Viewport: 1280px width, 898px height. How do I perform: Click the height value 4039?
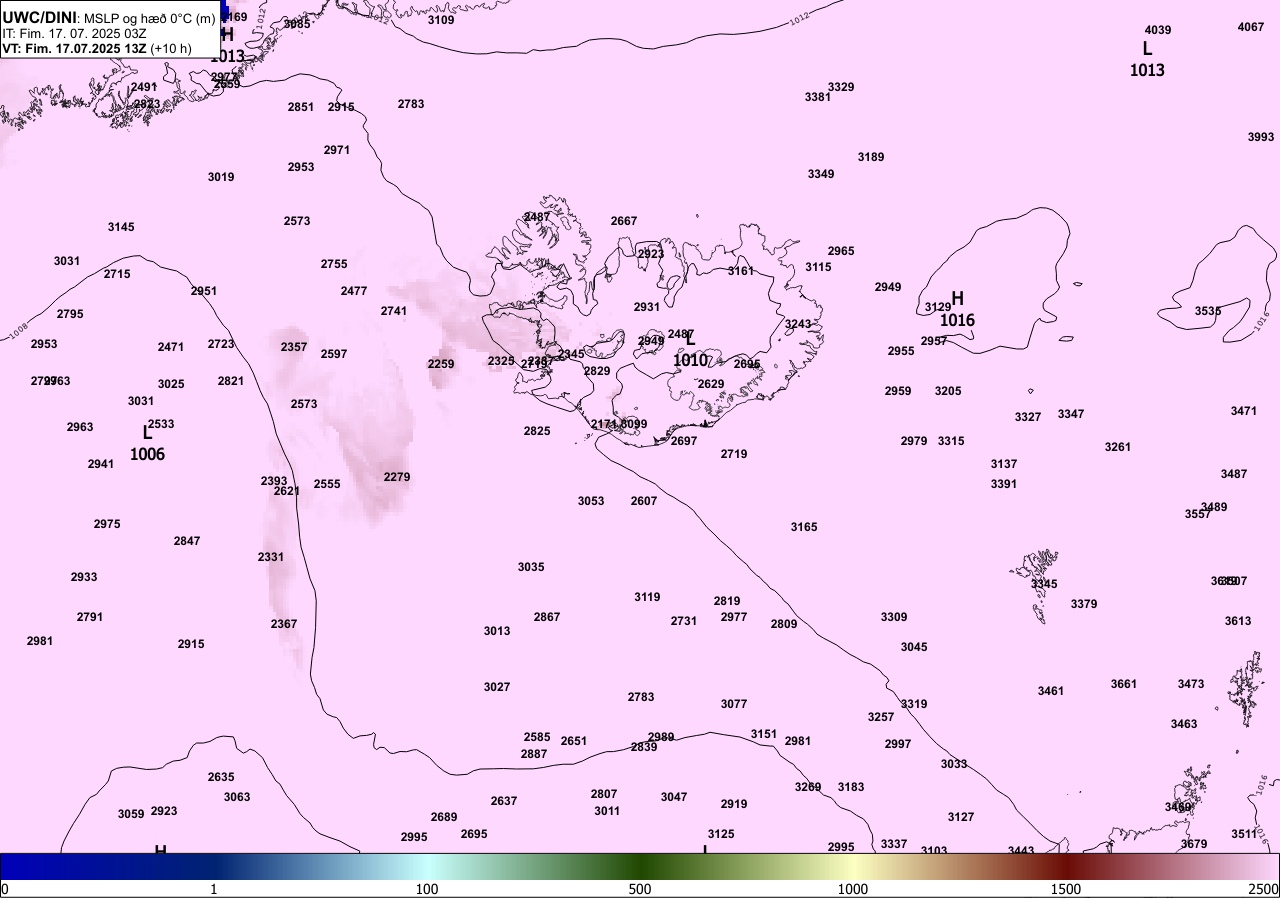(x=1158, y=30)
